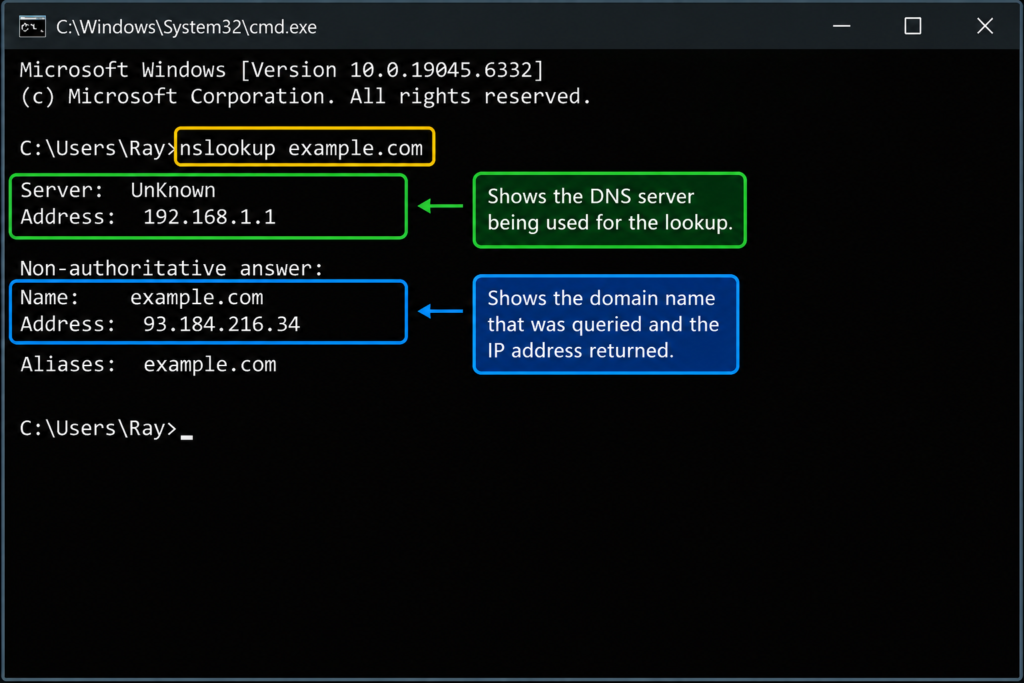This screenshot has height=683, width=1024.
Task: Click the address 192.168.1.1
Action: [209, 217]
